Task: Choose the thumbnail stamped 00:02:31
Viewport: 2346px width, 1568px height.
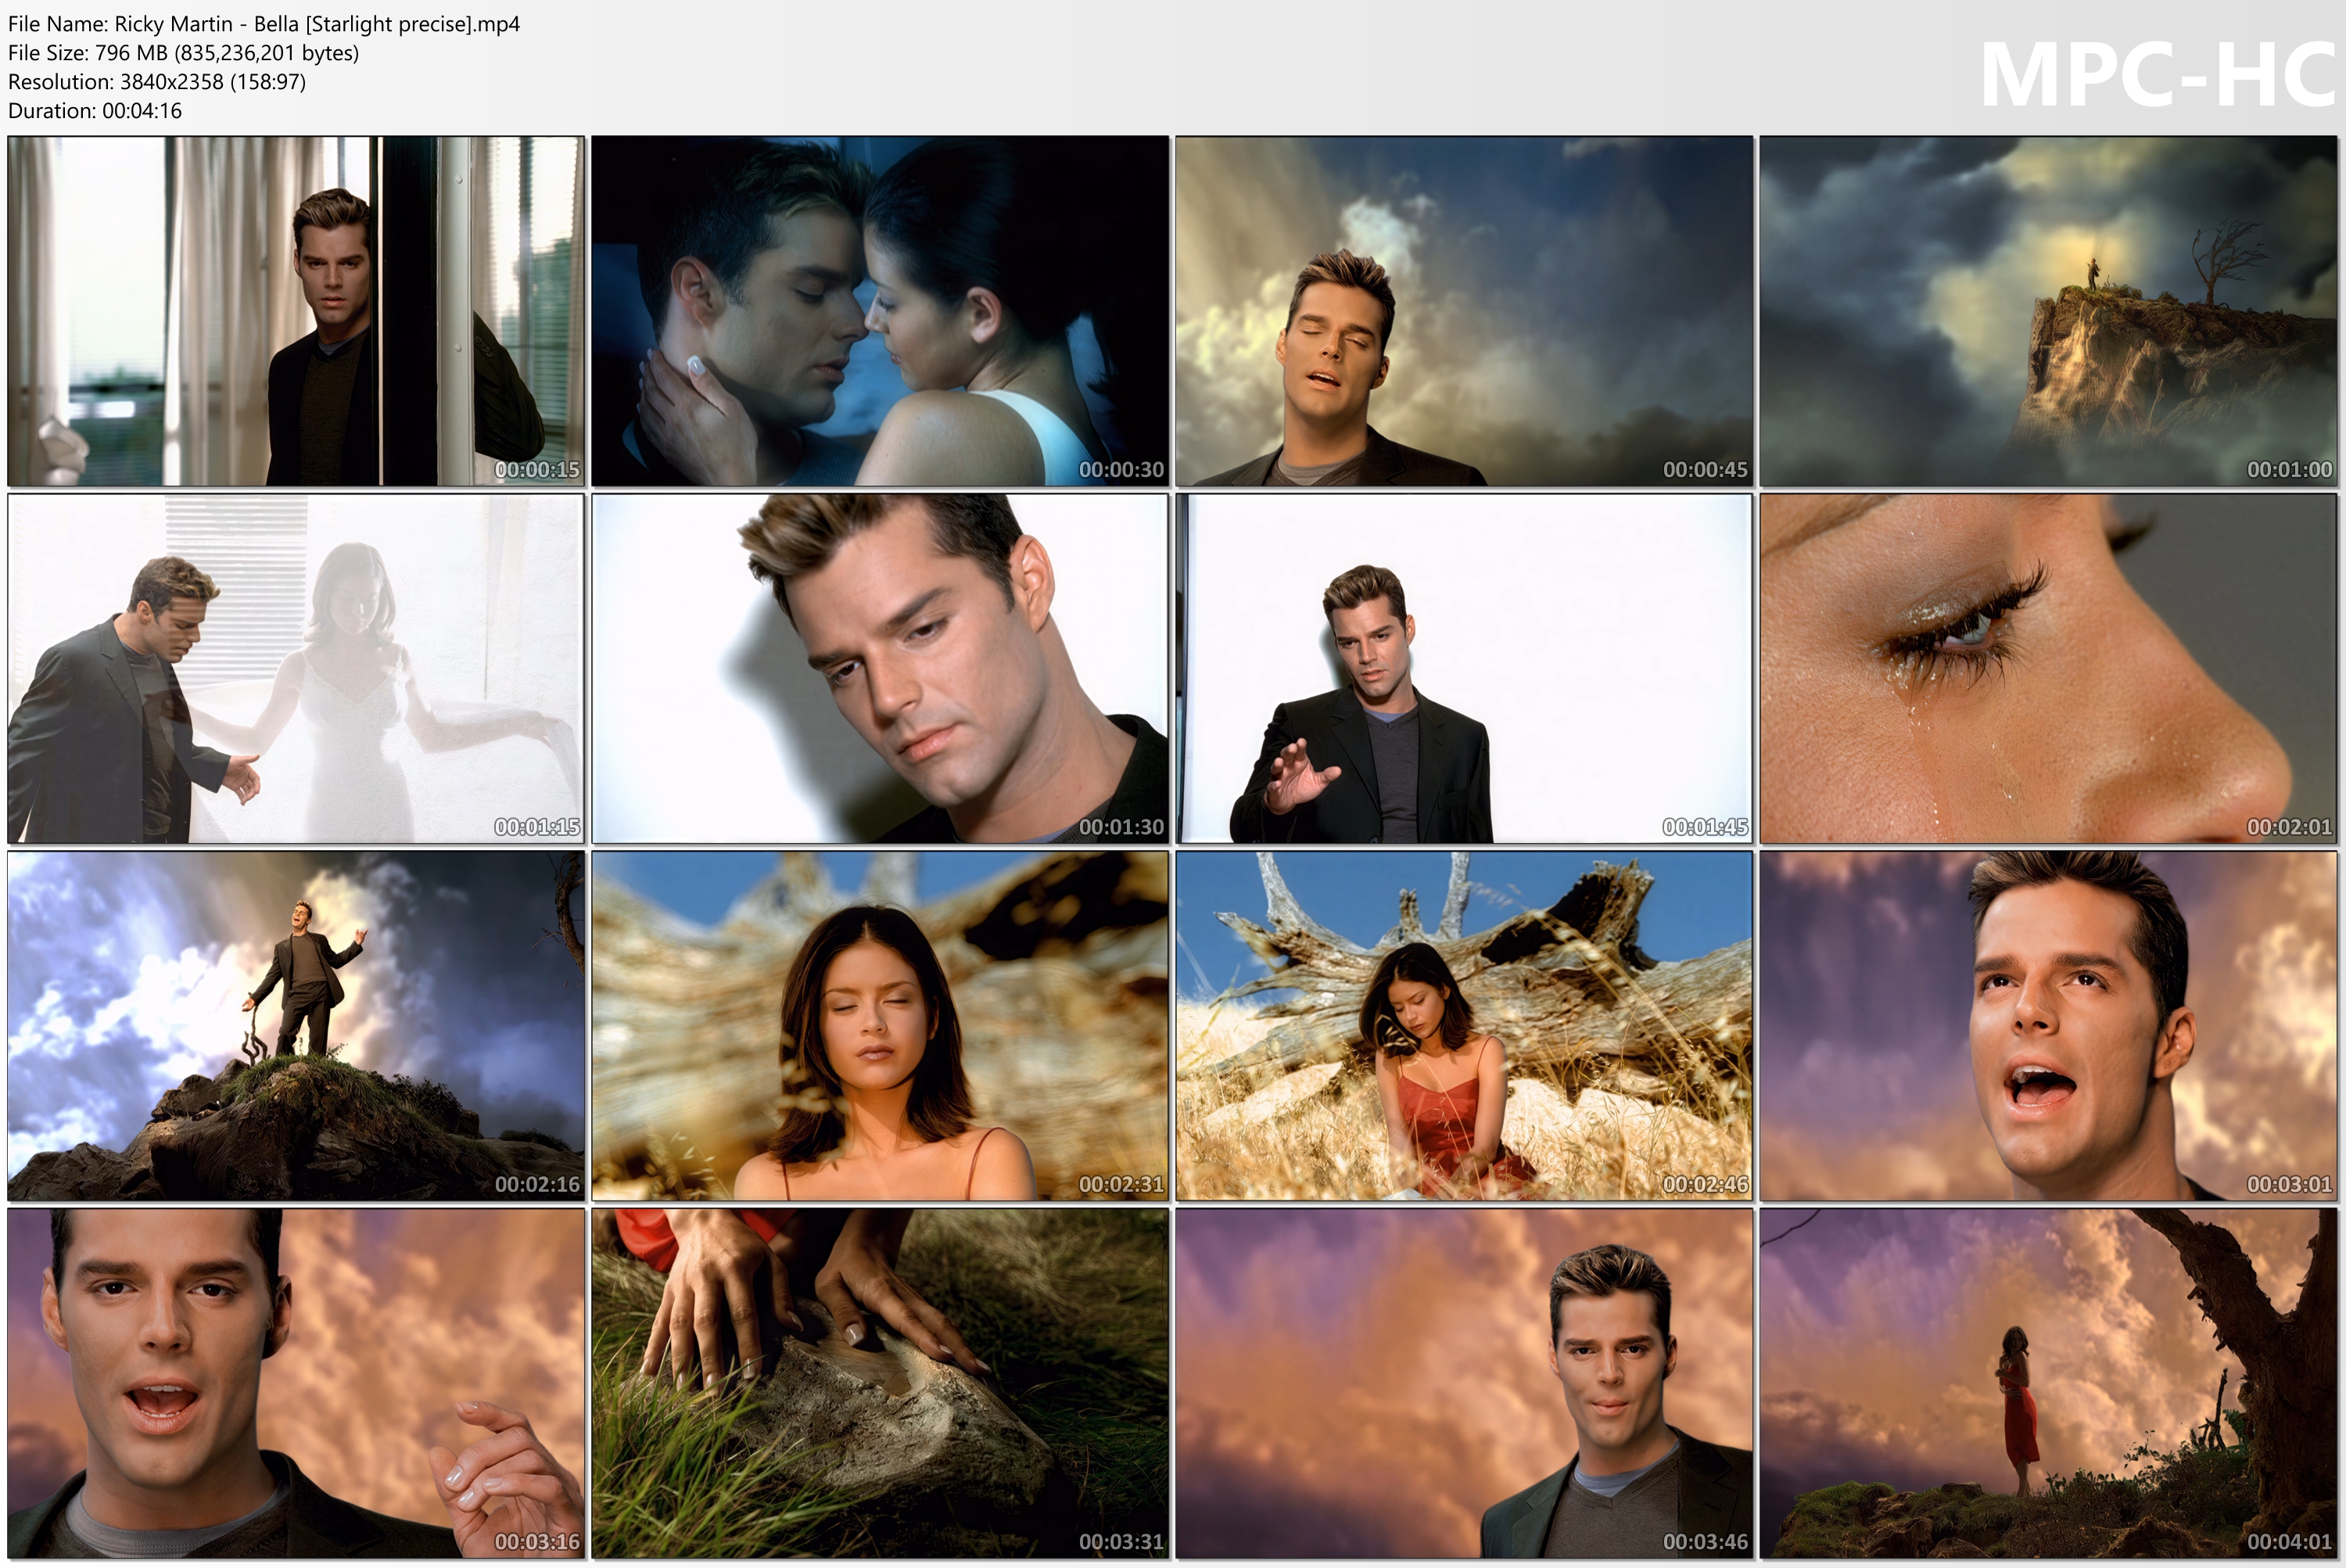Action: [880, 1026]
